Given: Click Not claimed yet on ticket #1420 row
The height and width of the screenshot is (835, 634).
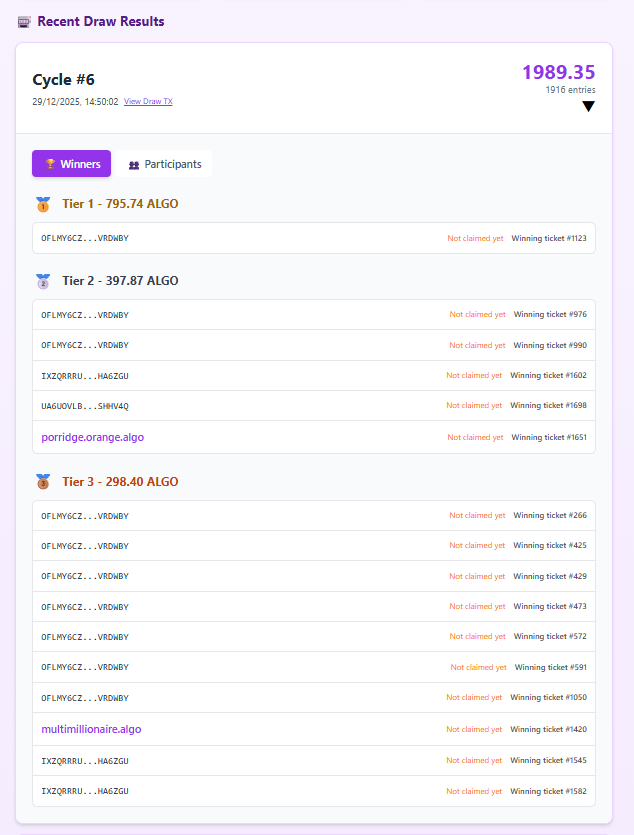Looking at the screenshot, I should tap(474, 729).
